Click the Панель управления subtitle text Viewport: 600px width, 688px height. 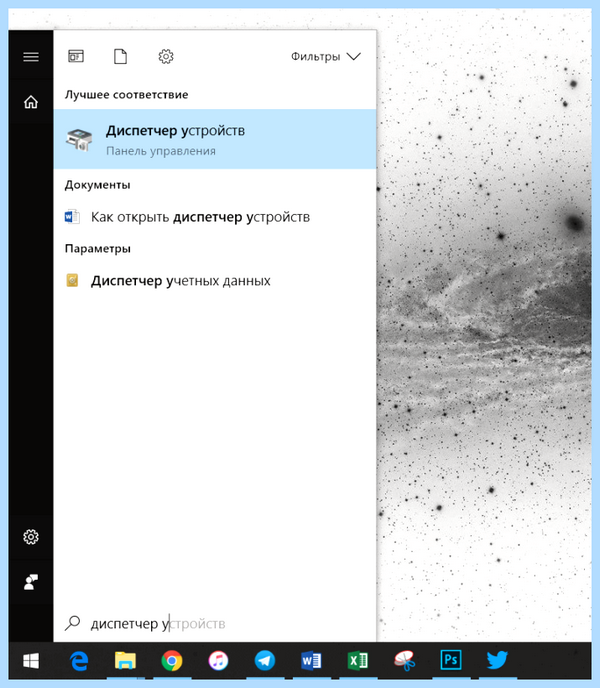click(x=161, y=151)
